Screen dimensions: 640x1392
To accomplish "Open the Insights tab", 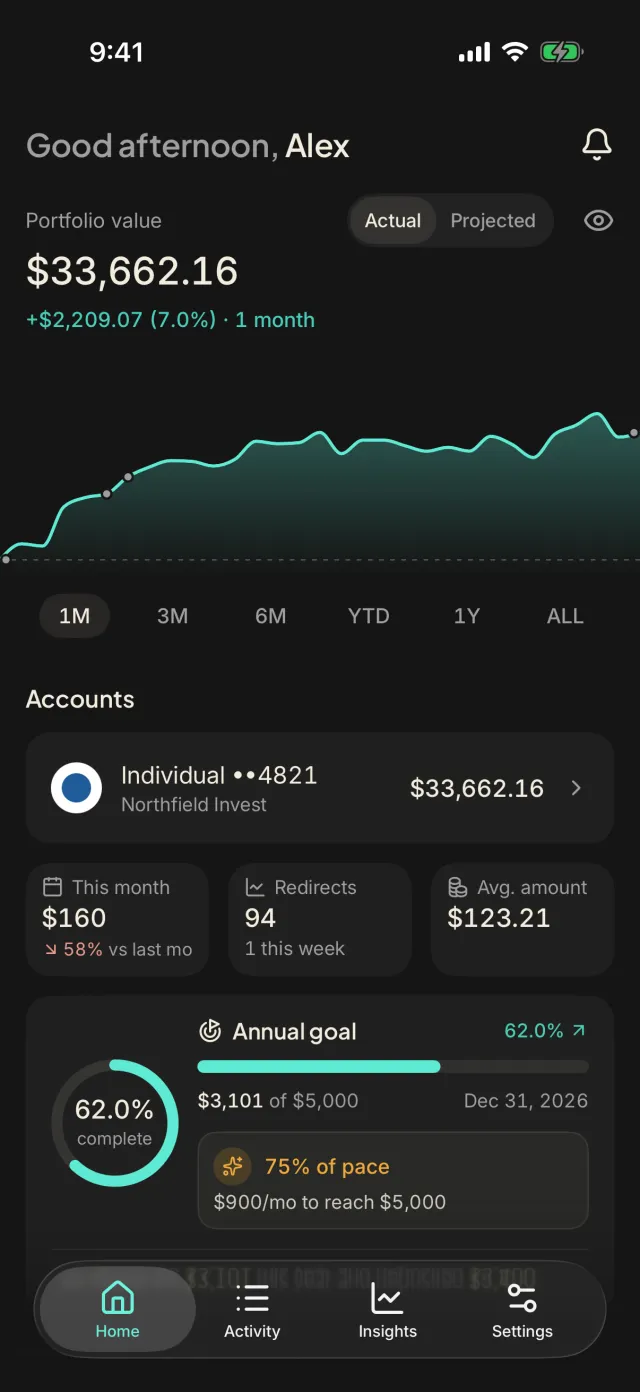I will [387, 1311].
